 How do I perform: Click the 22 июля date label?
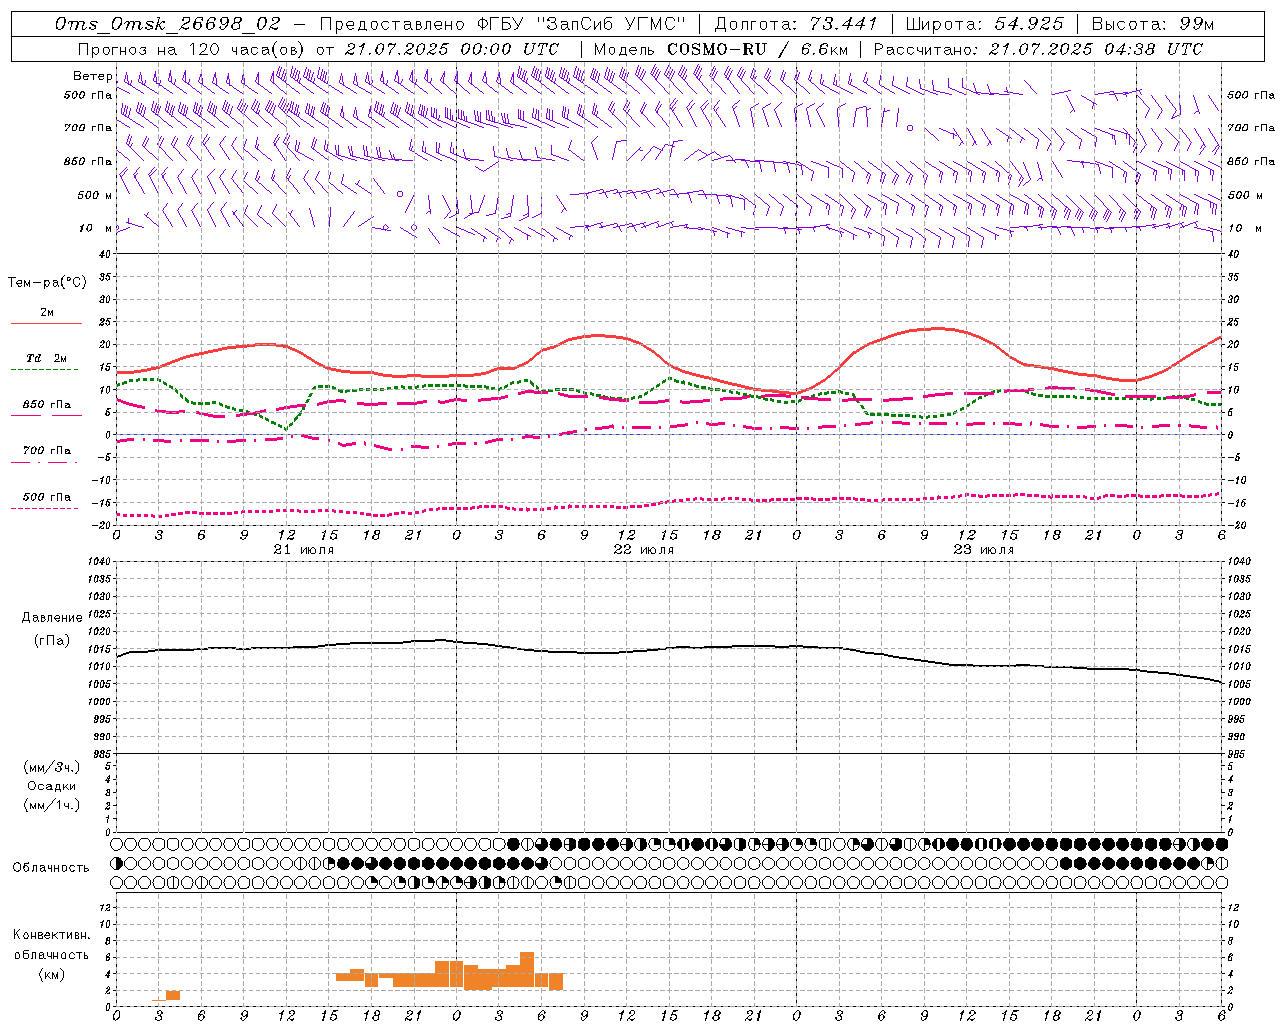coord(644,550)
